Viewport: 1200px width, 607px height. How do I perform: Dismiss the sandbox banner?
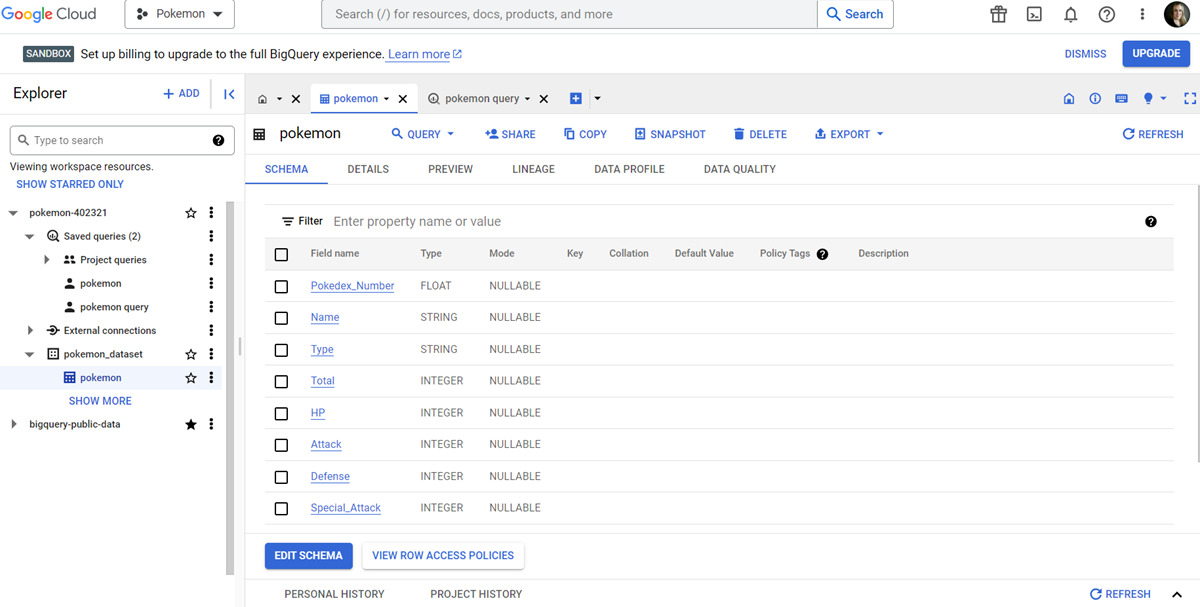coord(1086,54)
